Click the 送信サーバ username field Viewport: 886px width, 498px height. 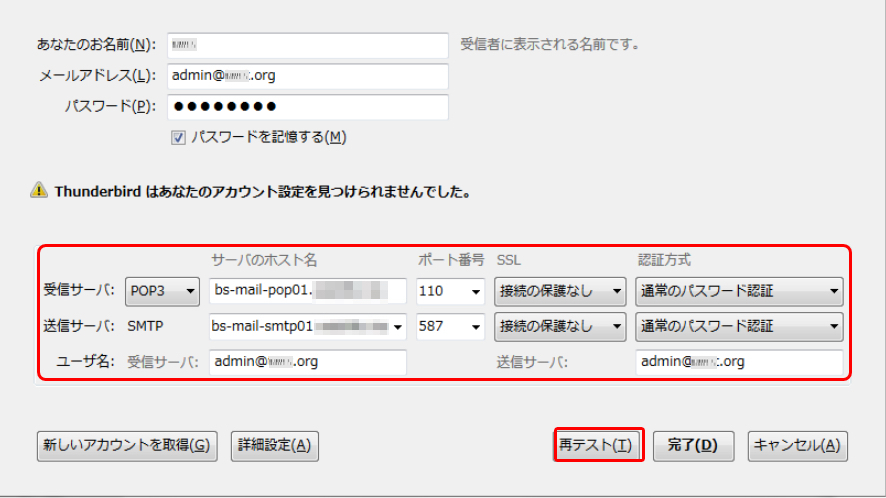click(x=738, y=362)
